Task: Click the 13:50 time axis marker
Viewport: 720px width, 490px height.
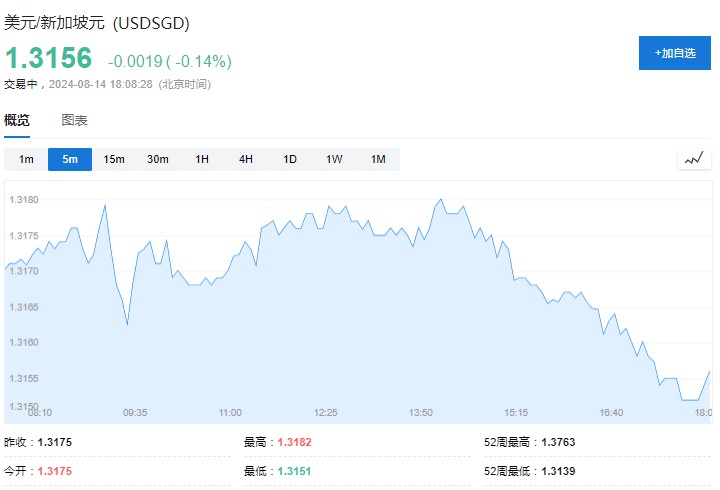Action: tap(421, 412)
